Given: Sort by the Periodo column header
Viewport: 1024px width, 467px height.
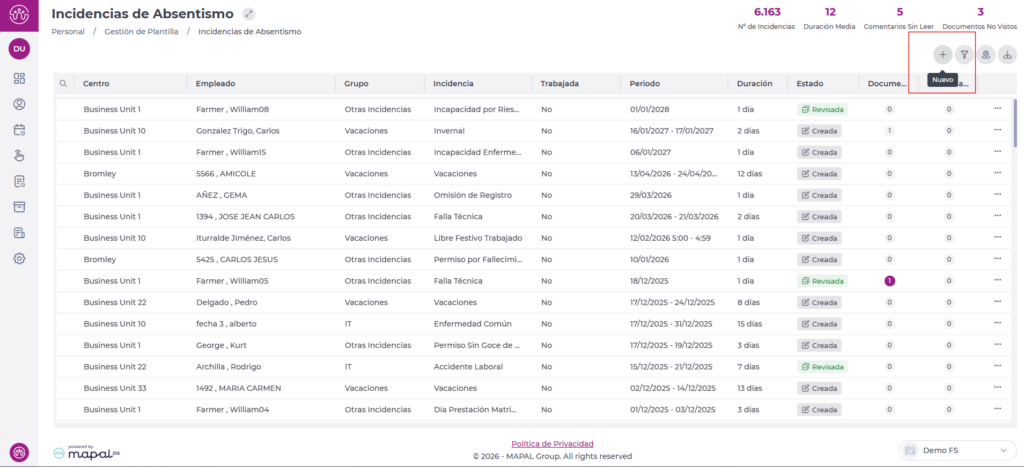Looking at the screenshot, I should [x=645, y=84].
